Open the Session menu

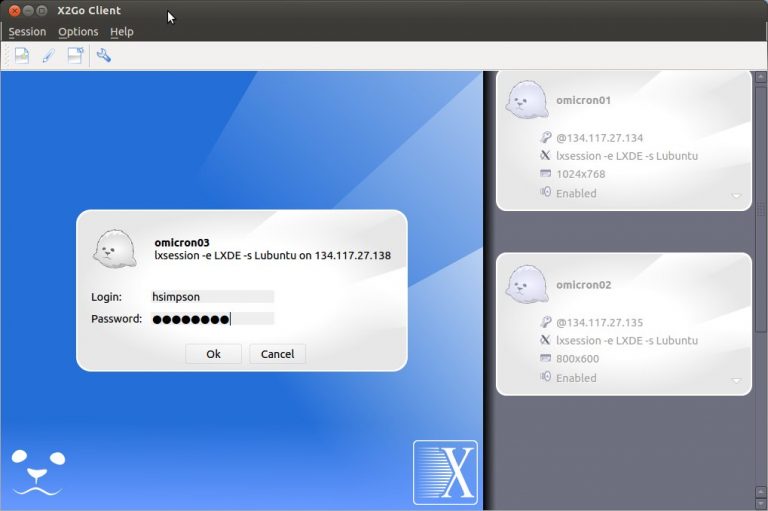click(x=27, y=32)
